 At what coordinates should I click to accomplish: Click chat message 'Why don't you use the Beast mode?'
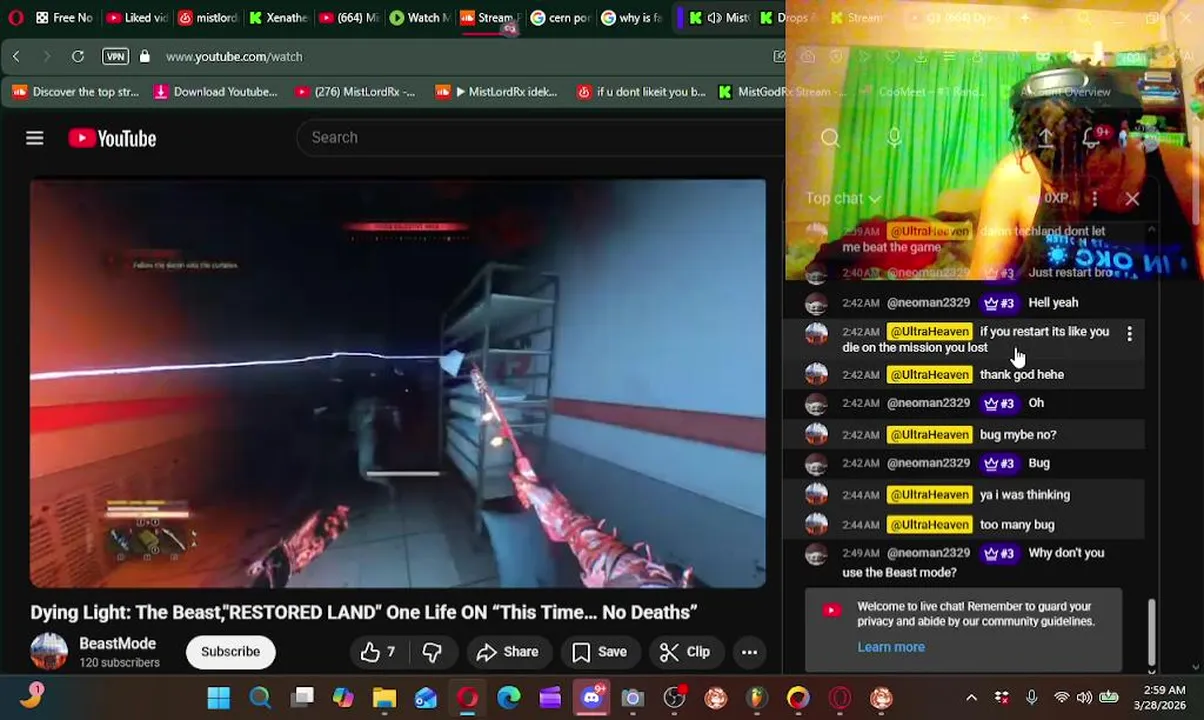973,562
